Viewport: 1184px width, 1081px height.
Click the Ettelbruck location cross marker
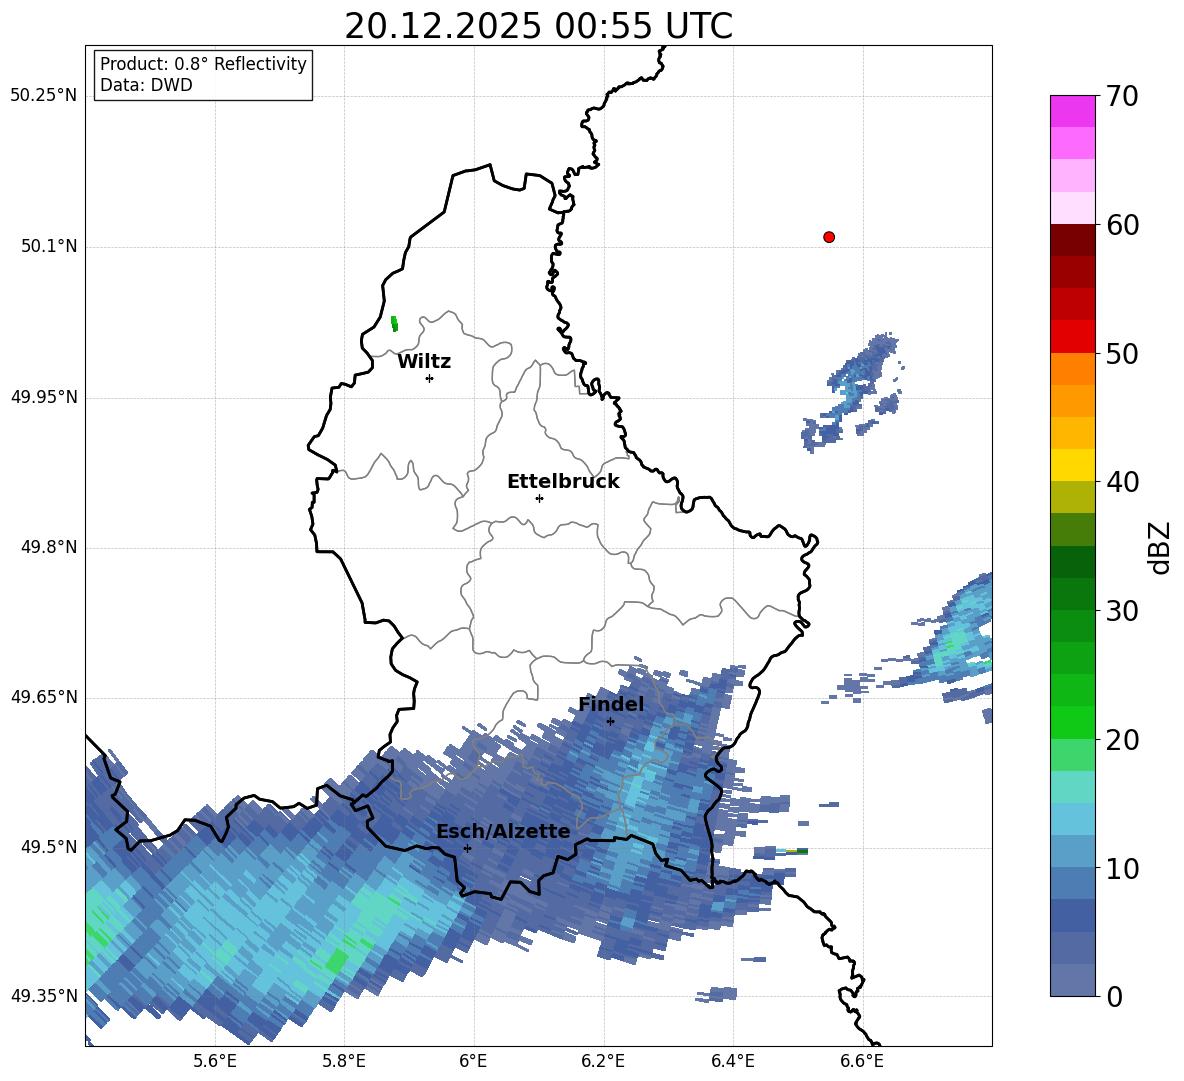[539, 498]
